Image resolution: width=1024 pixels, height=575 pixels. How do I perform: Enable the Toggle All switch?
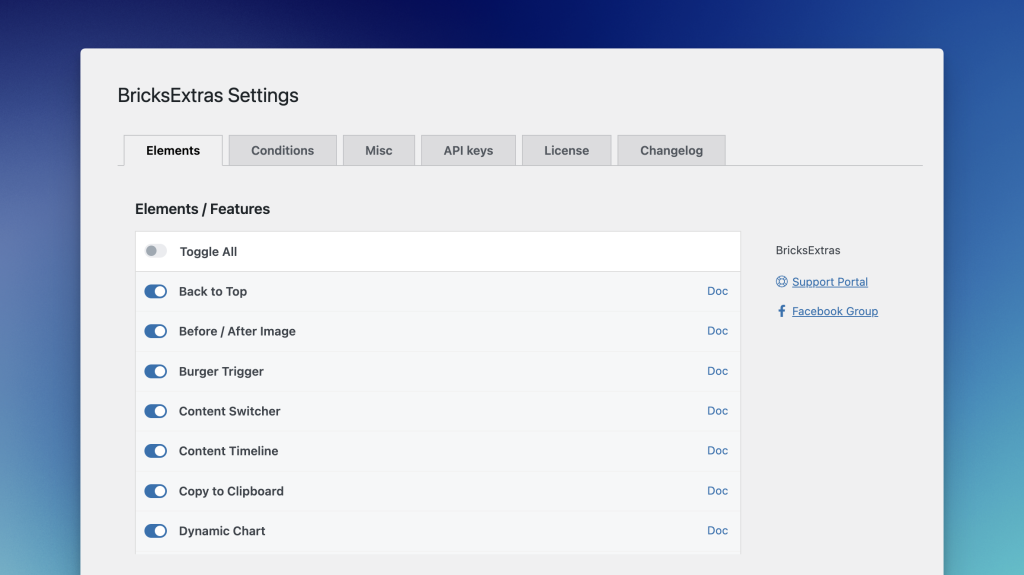tap(155, 251)
